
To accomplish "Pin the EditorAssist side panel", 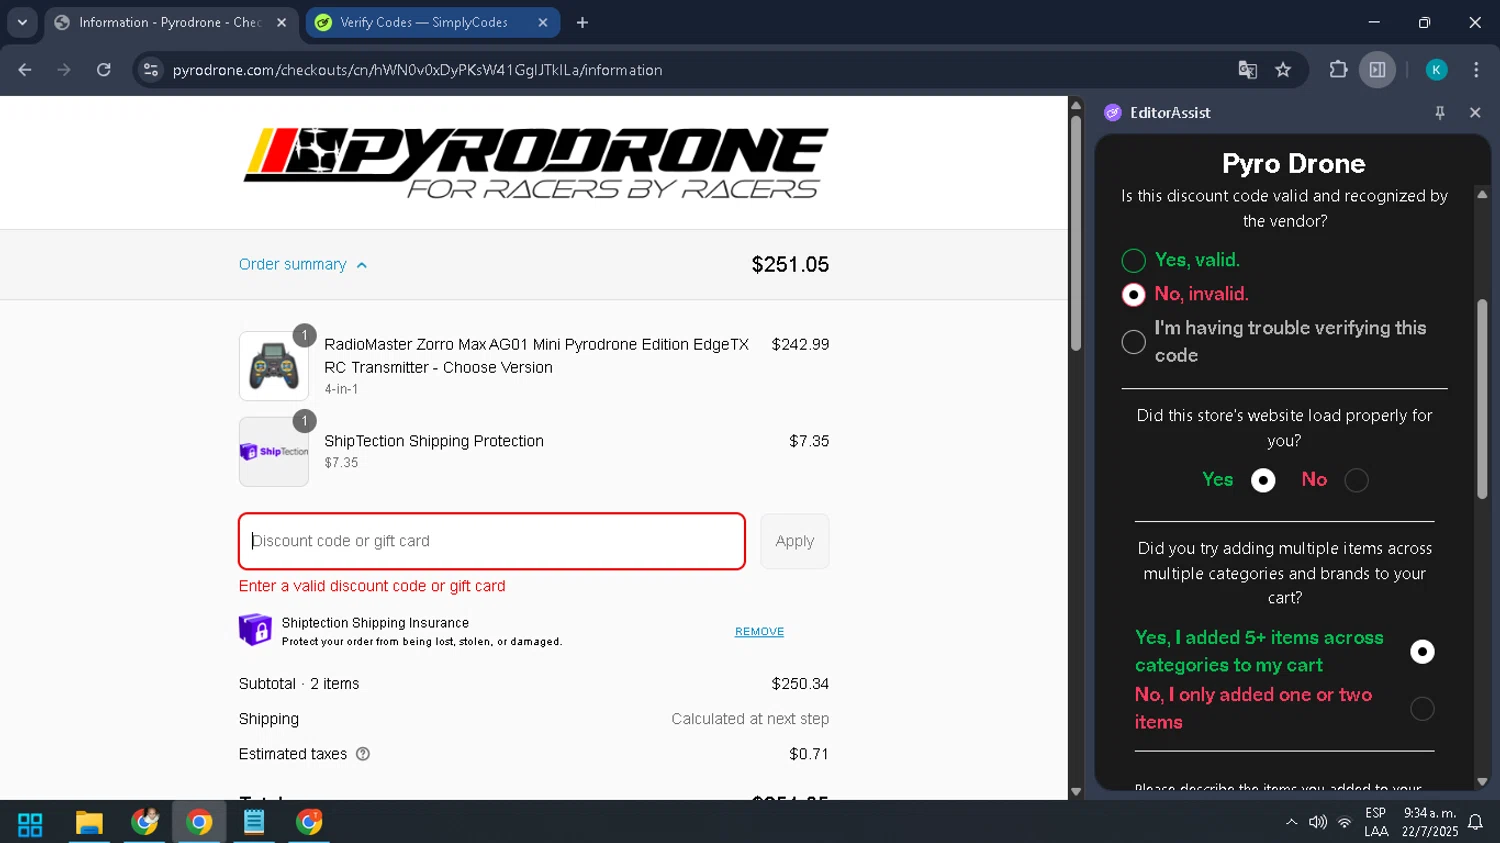I will pos(1440,113).
